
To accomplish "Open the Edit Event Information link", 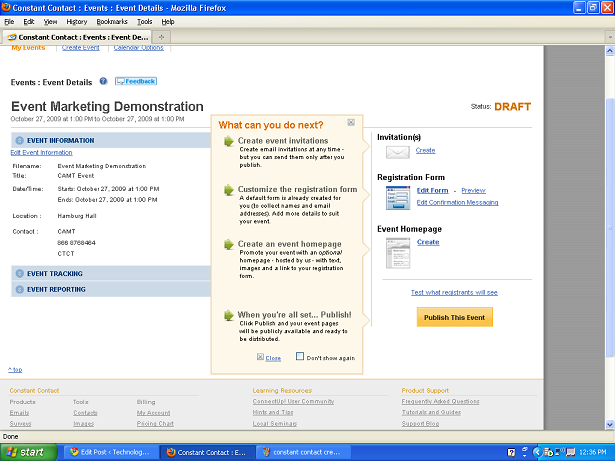I will point(41,153).
